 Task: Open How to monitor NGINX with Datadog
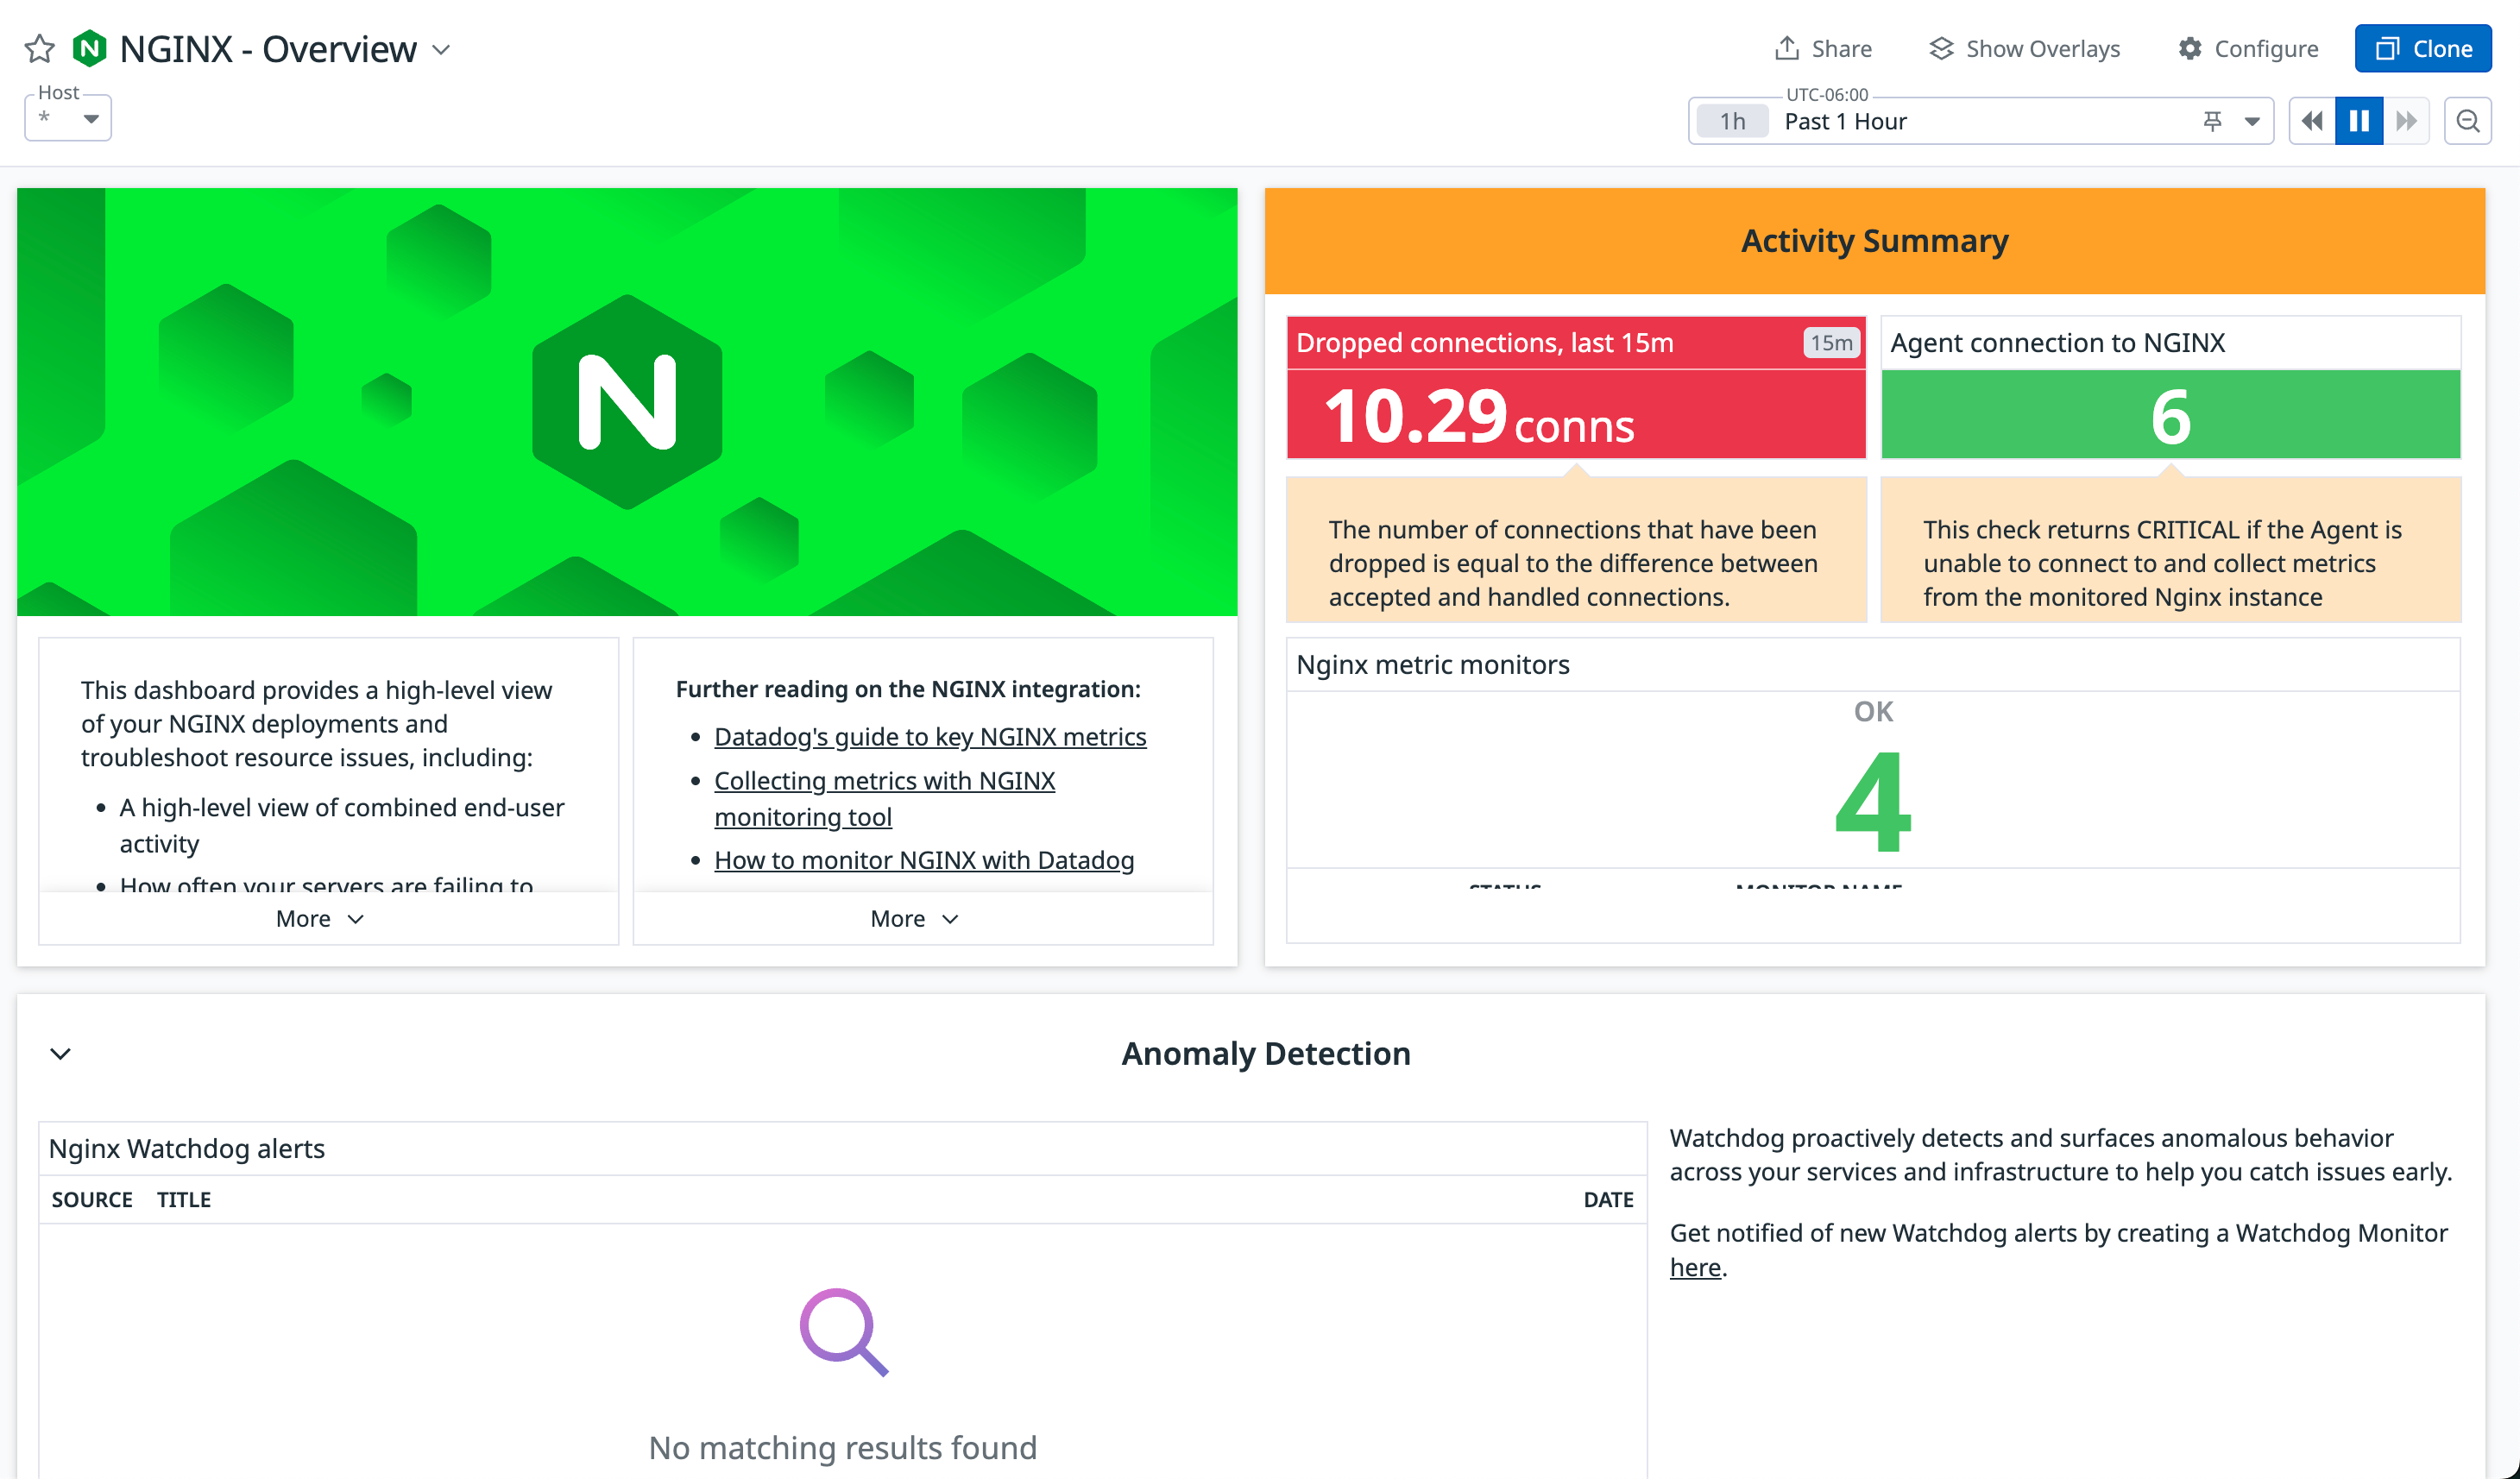click(924, 860)
